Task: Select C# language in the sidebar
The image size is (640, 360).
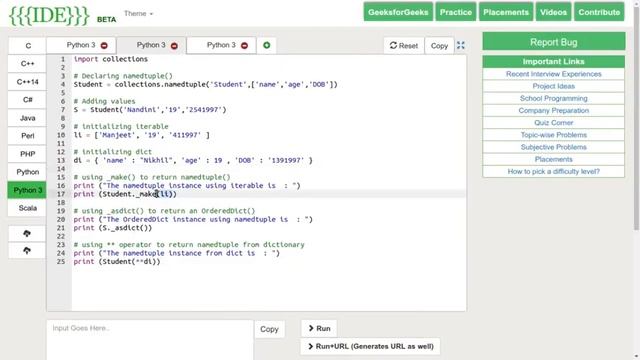Action: point(27,100)
